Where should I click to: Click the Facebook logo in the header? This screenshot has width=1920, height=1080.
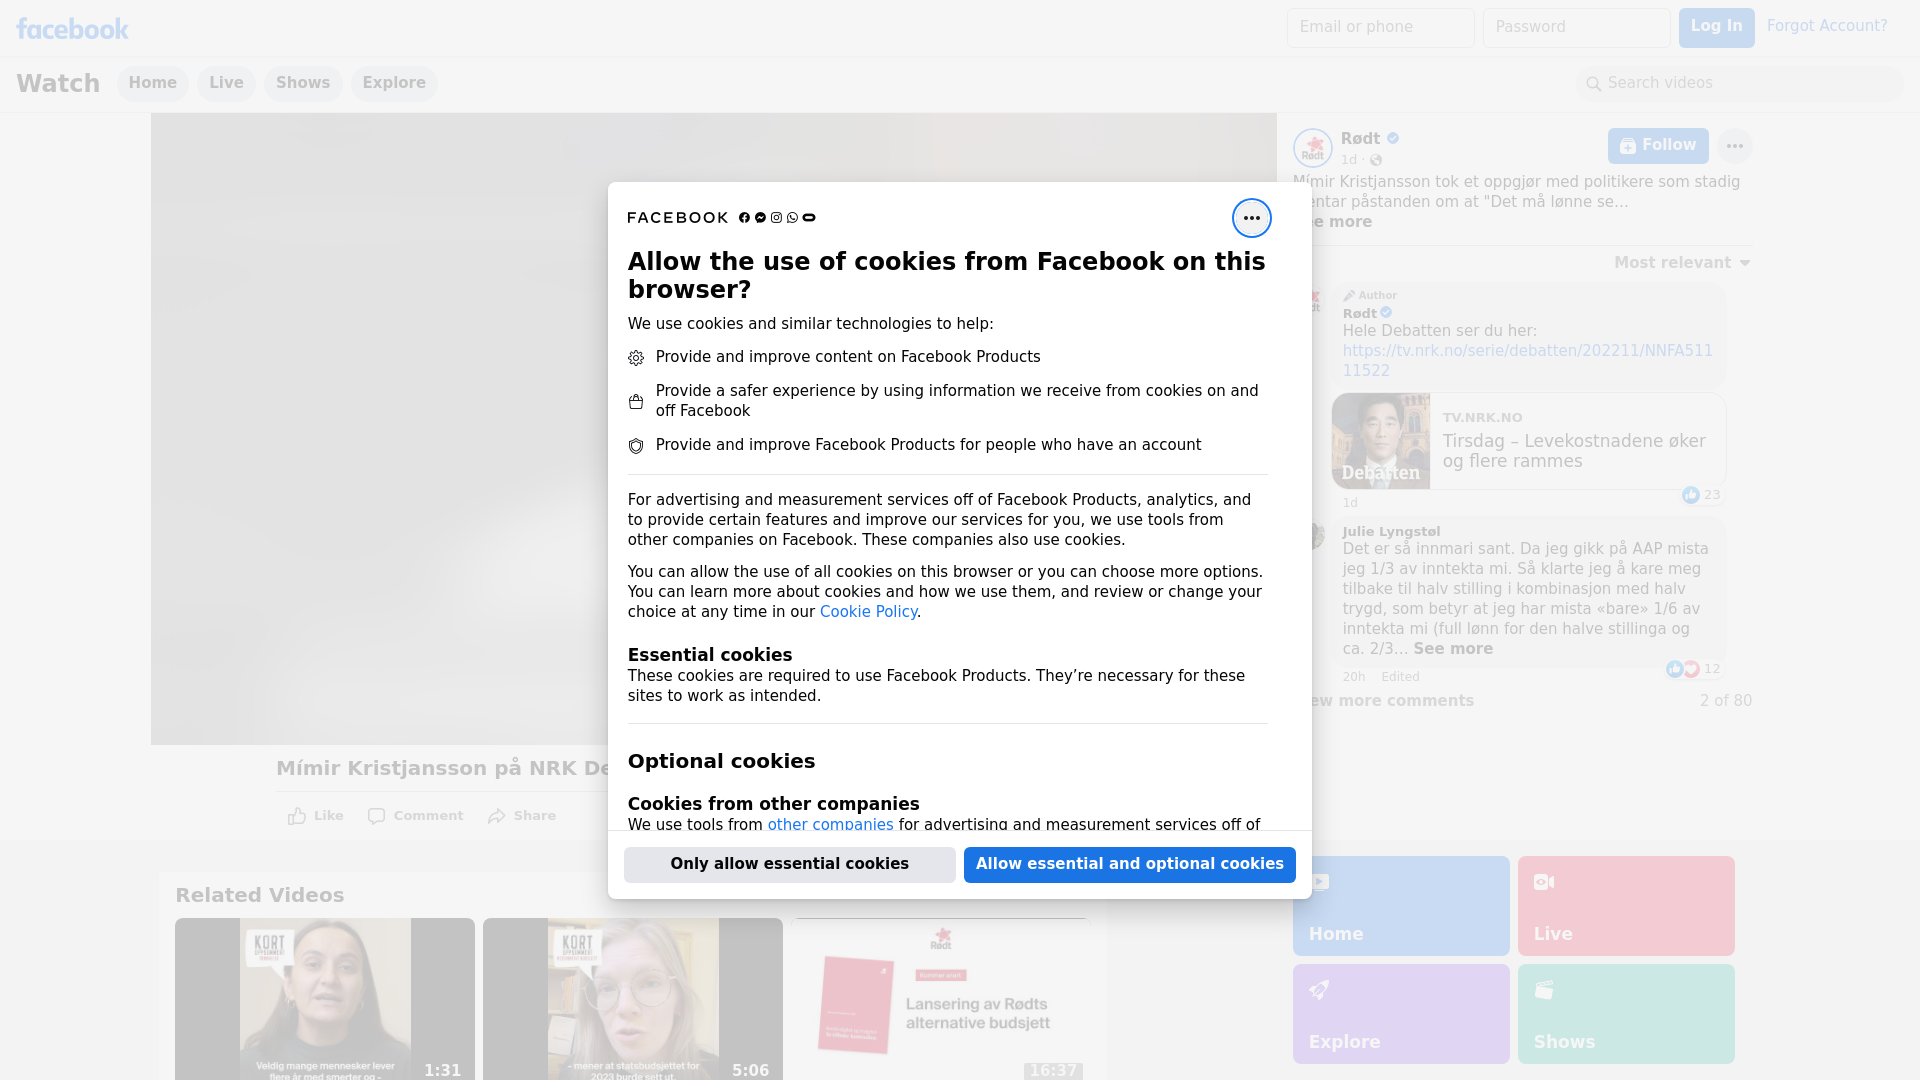click(x=72, y=29)
